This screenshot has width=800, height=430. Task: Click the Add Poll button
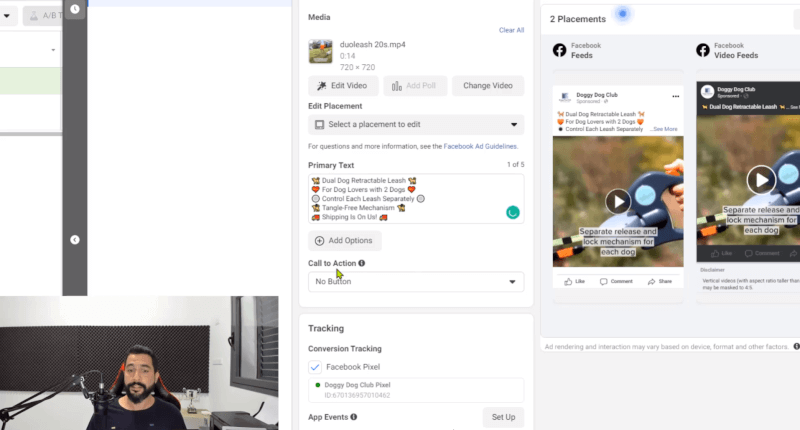(x=415, y=86)
